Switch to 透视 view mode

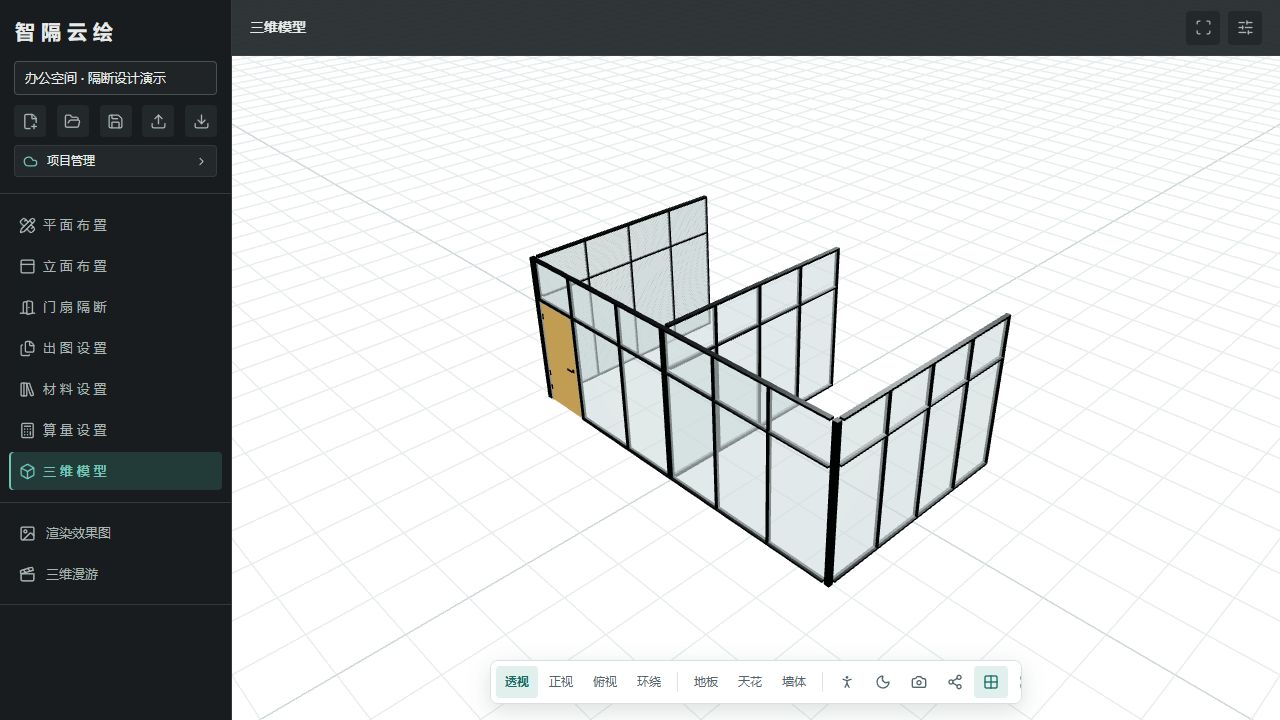517,682
